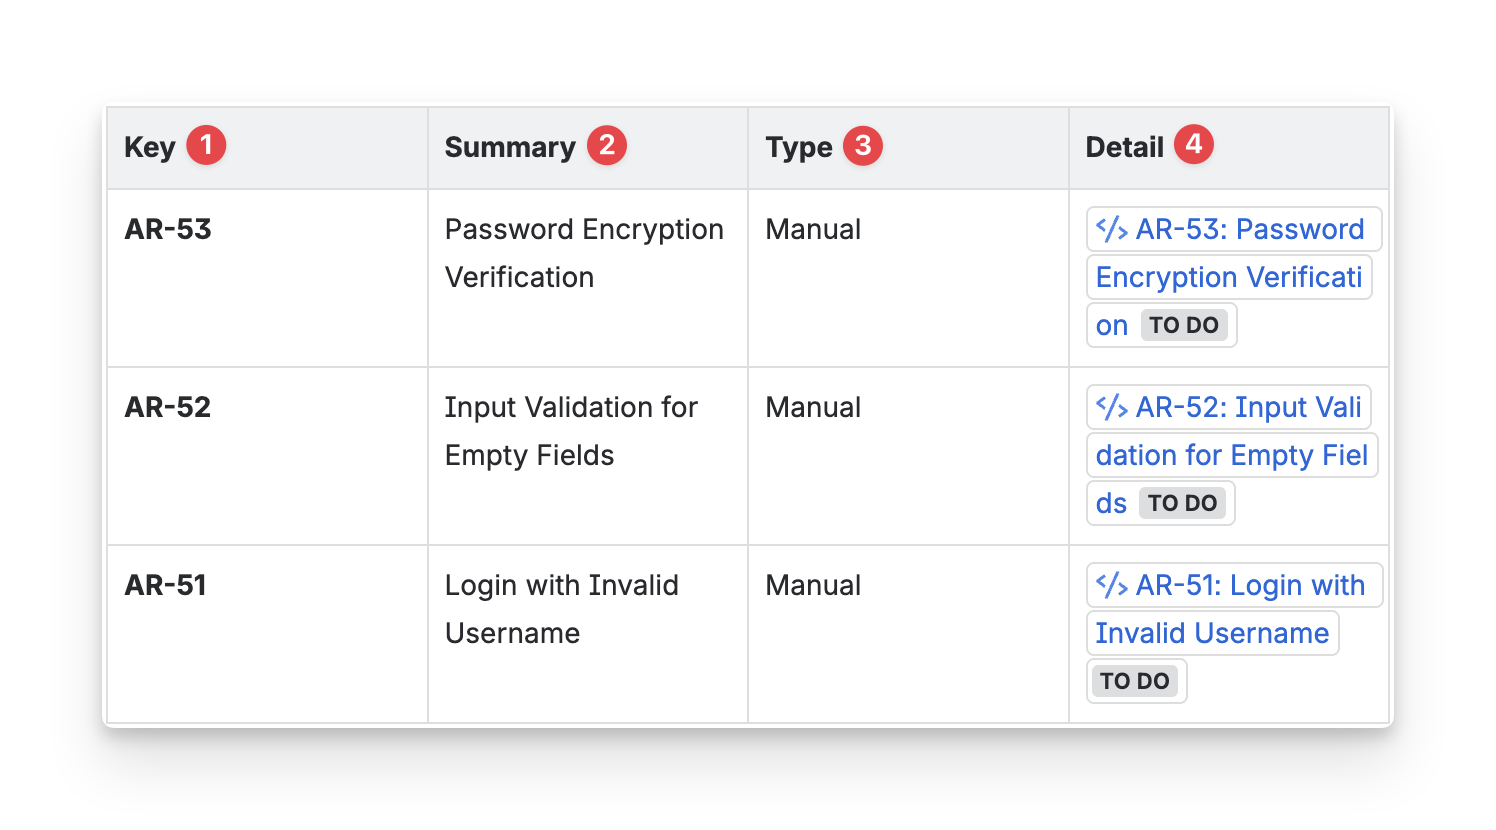Click the Summary column header

click(510, 147)
